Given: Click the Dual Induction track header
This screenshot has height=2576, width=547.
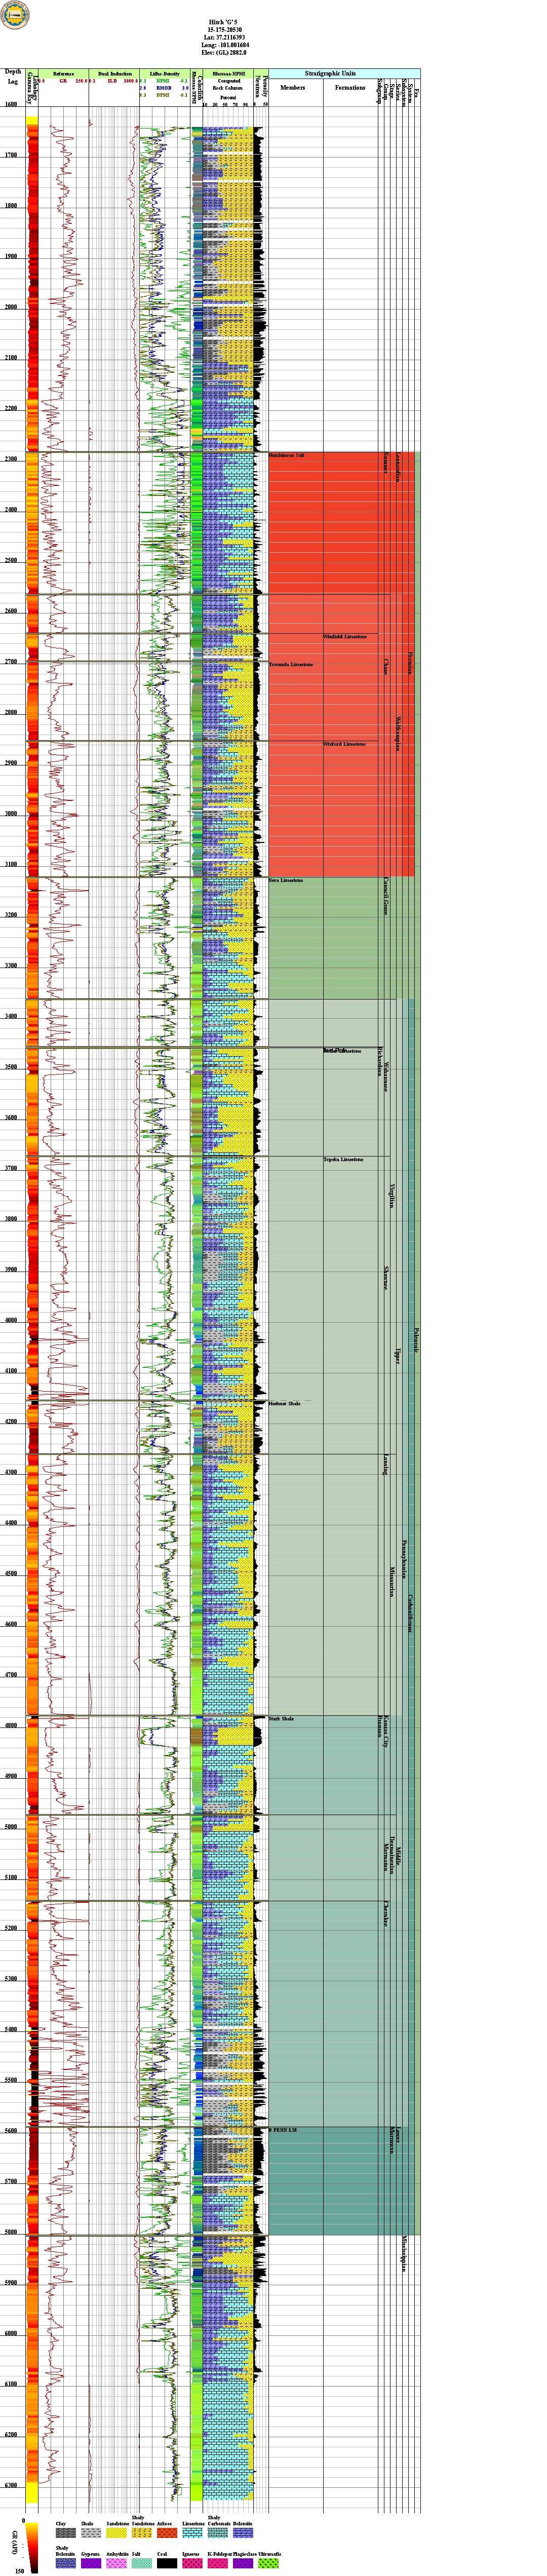Looking at the screenshot, I should [x=115, y=74].
